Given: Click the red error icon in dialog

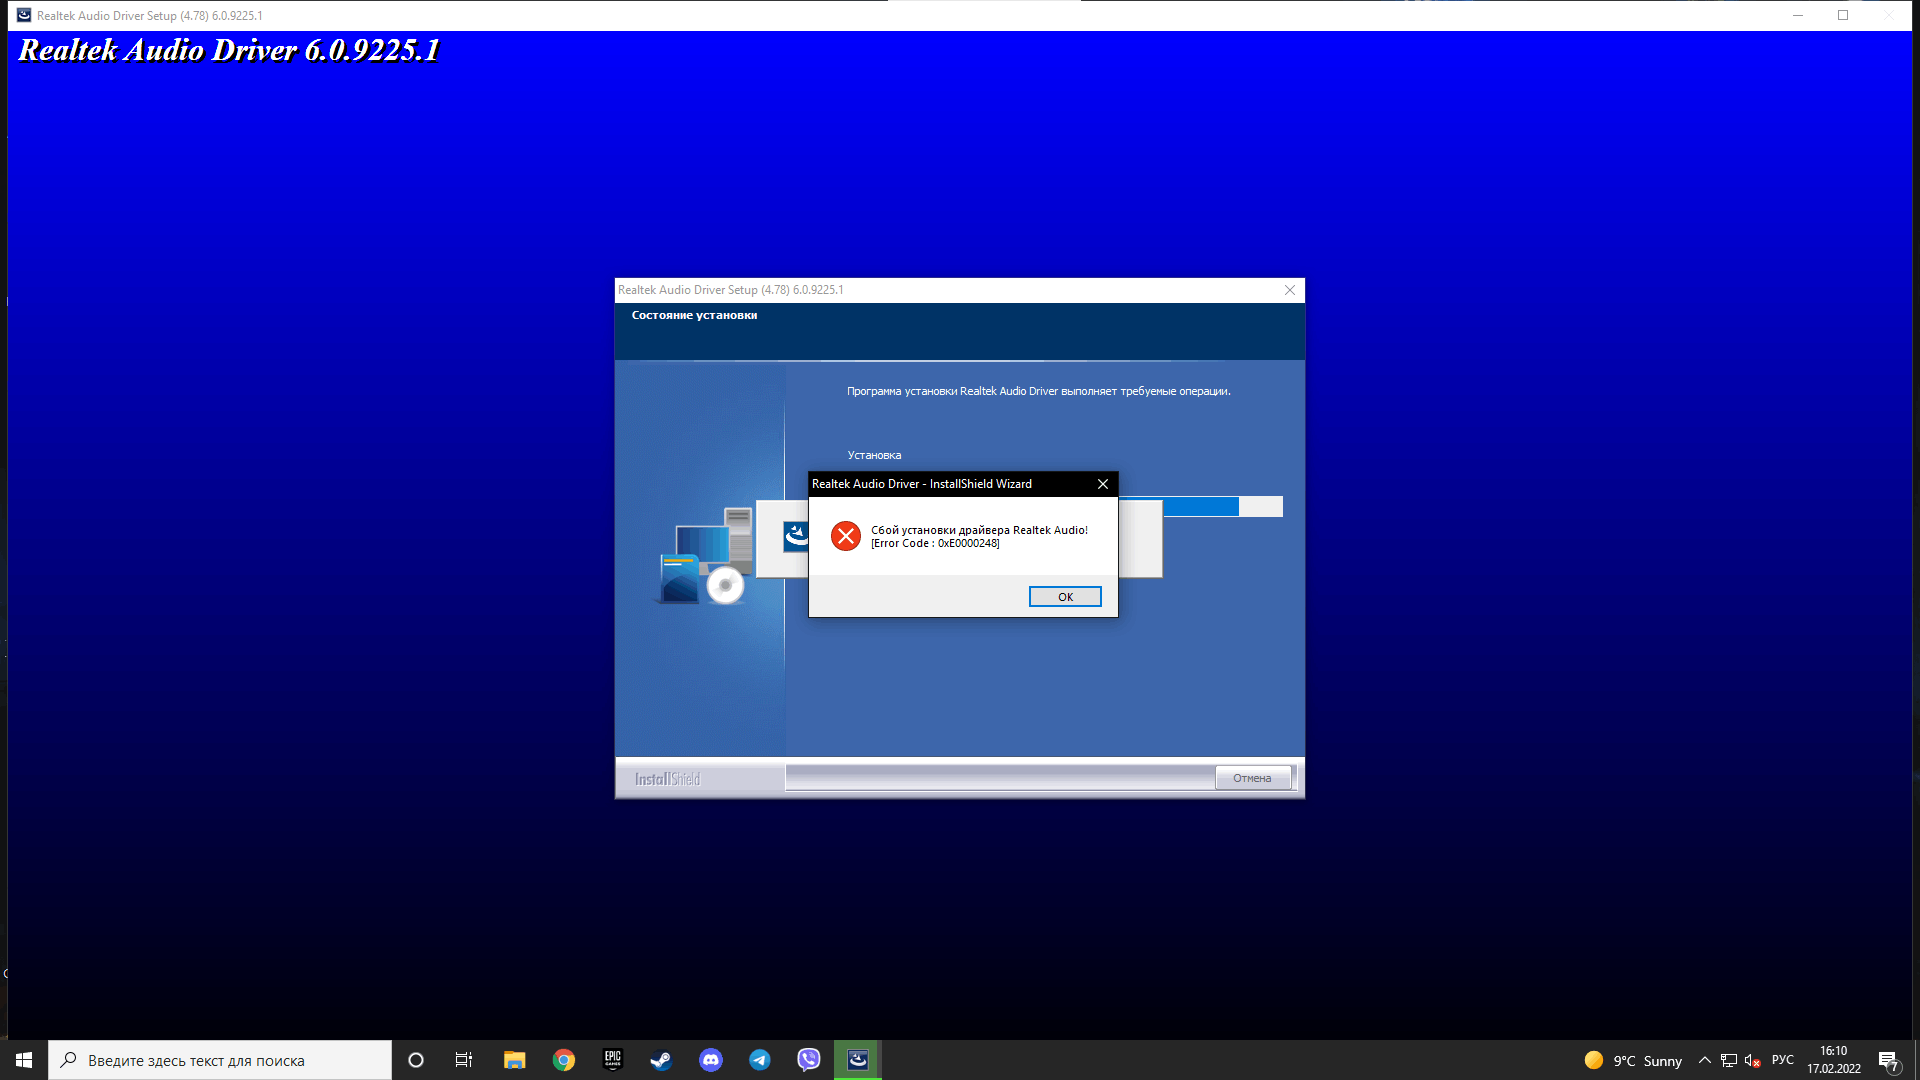Looking at the screenshot, I should coord(846,536).
